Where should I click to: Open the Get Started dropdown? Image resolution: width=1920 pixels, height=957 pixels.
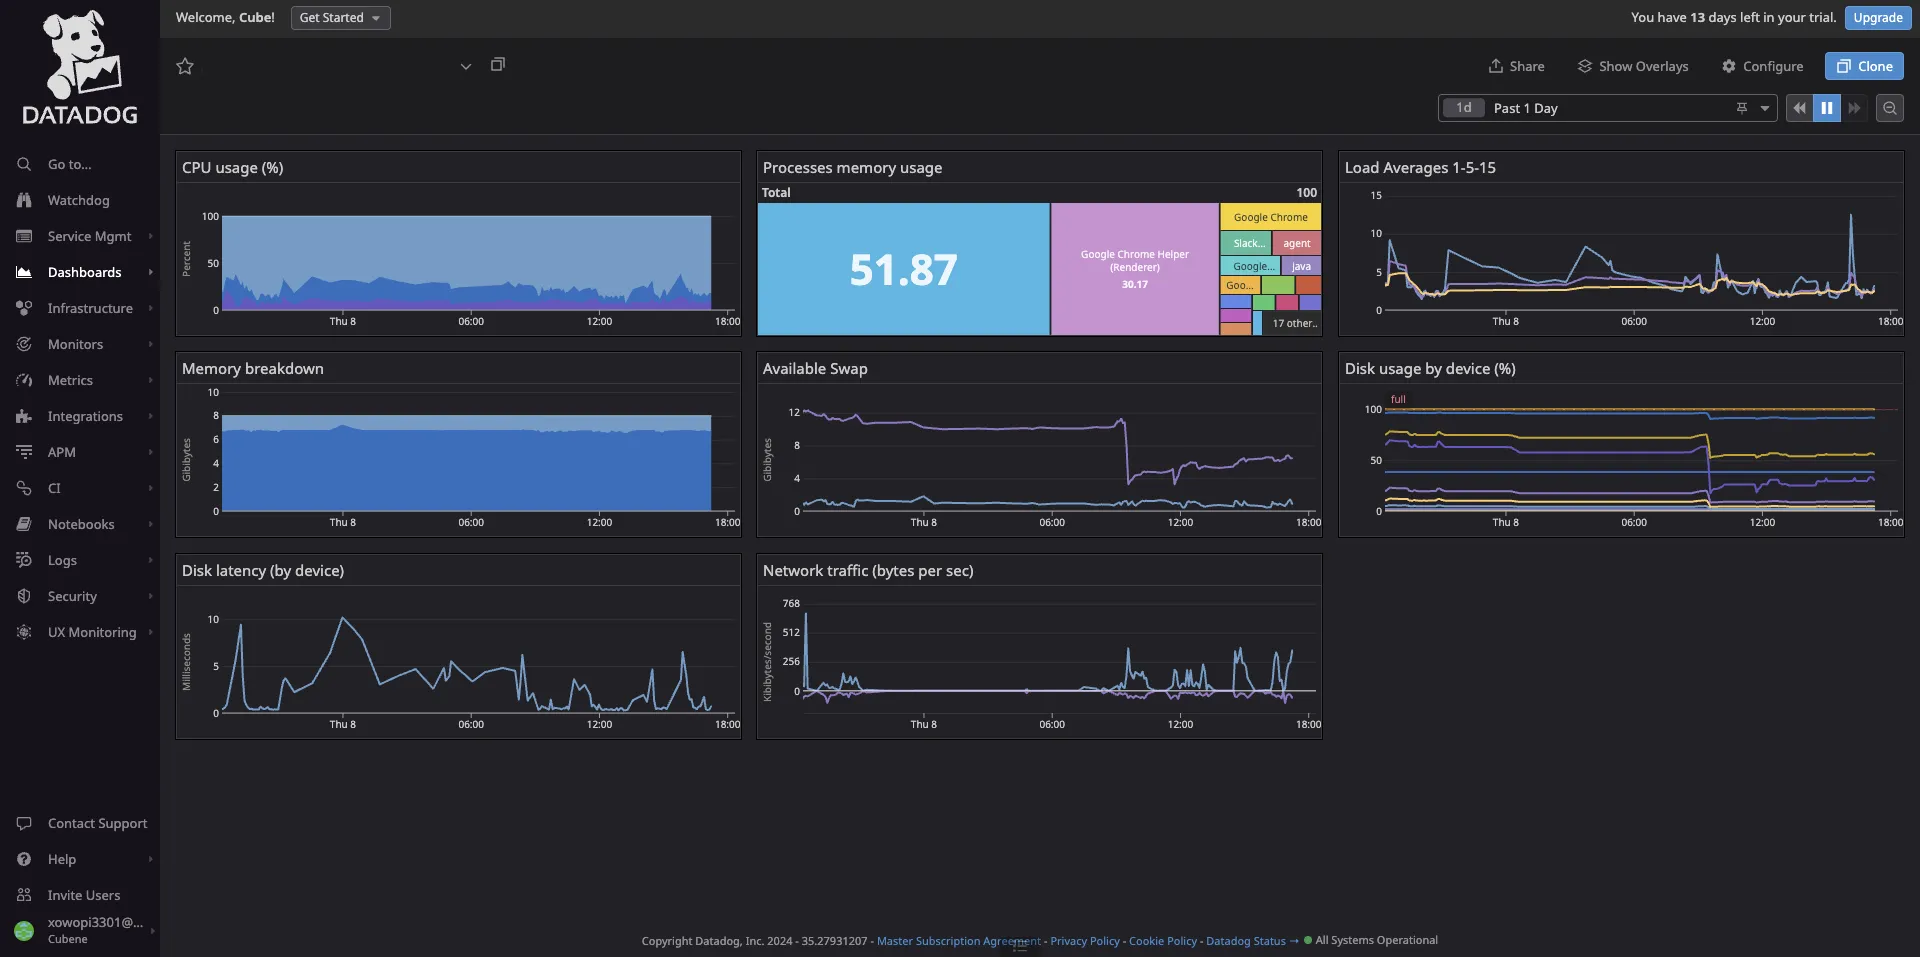(340, 18)
